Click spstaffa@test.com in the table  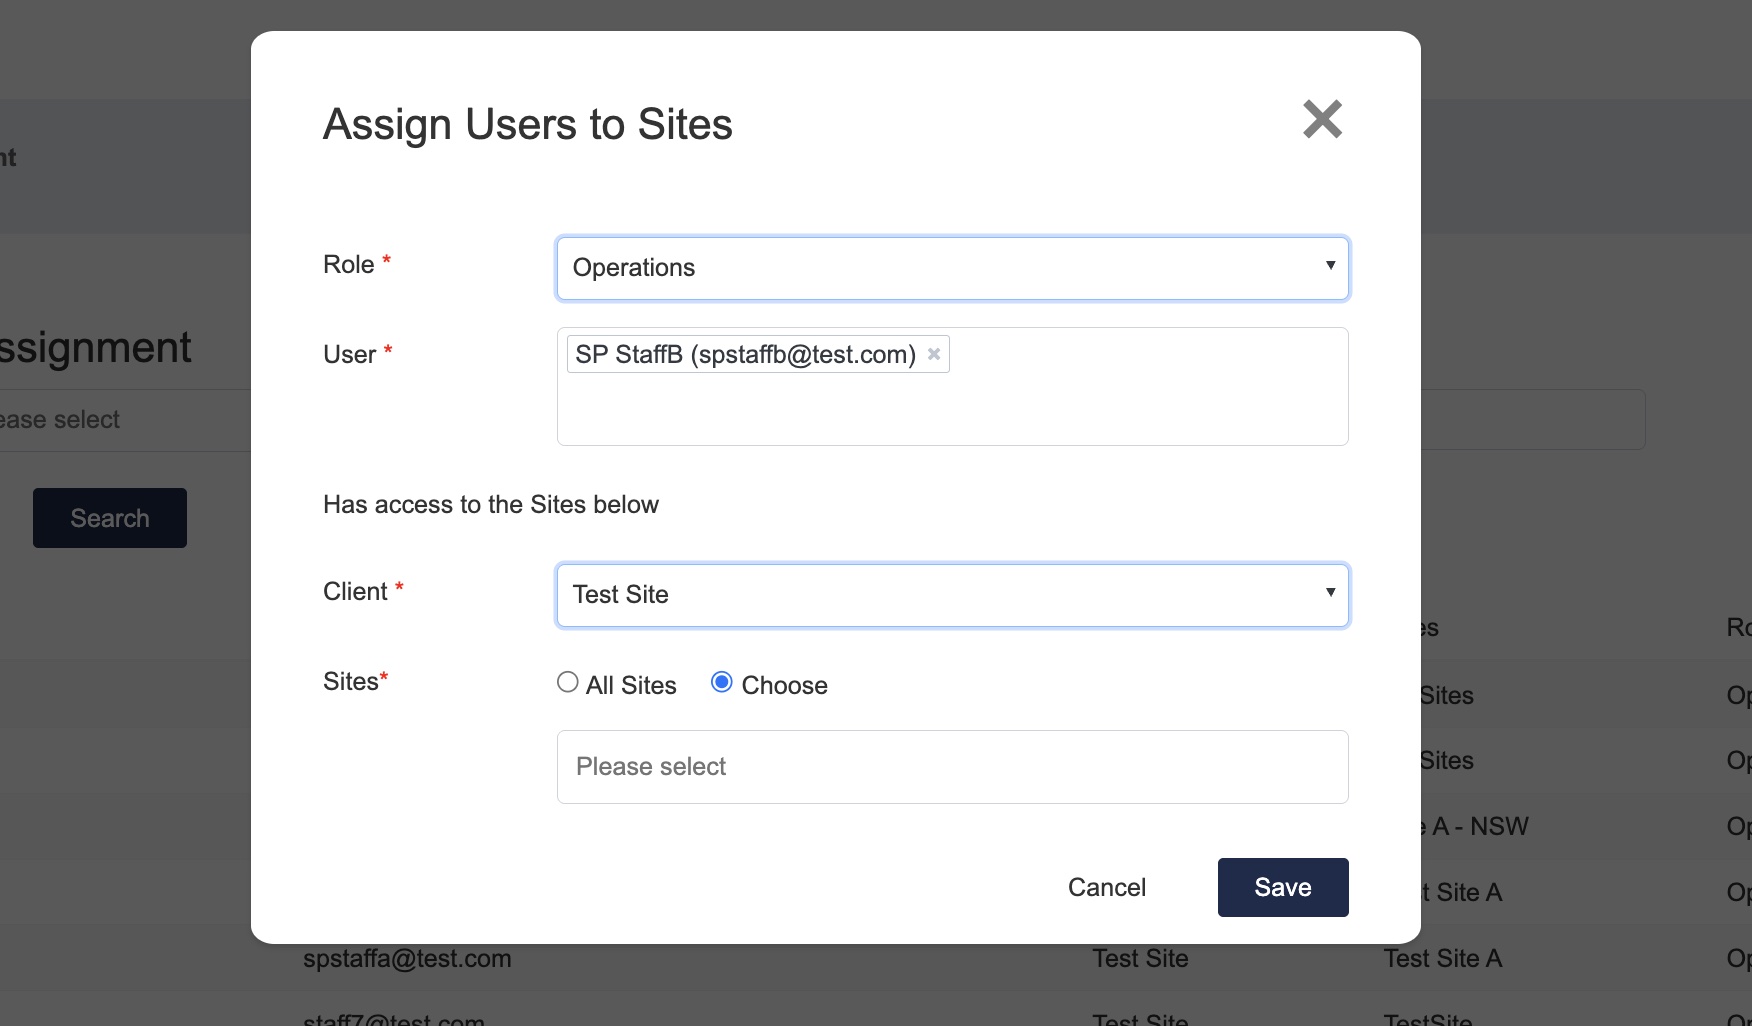coord(407,958)
